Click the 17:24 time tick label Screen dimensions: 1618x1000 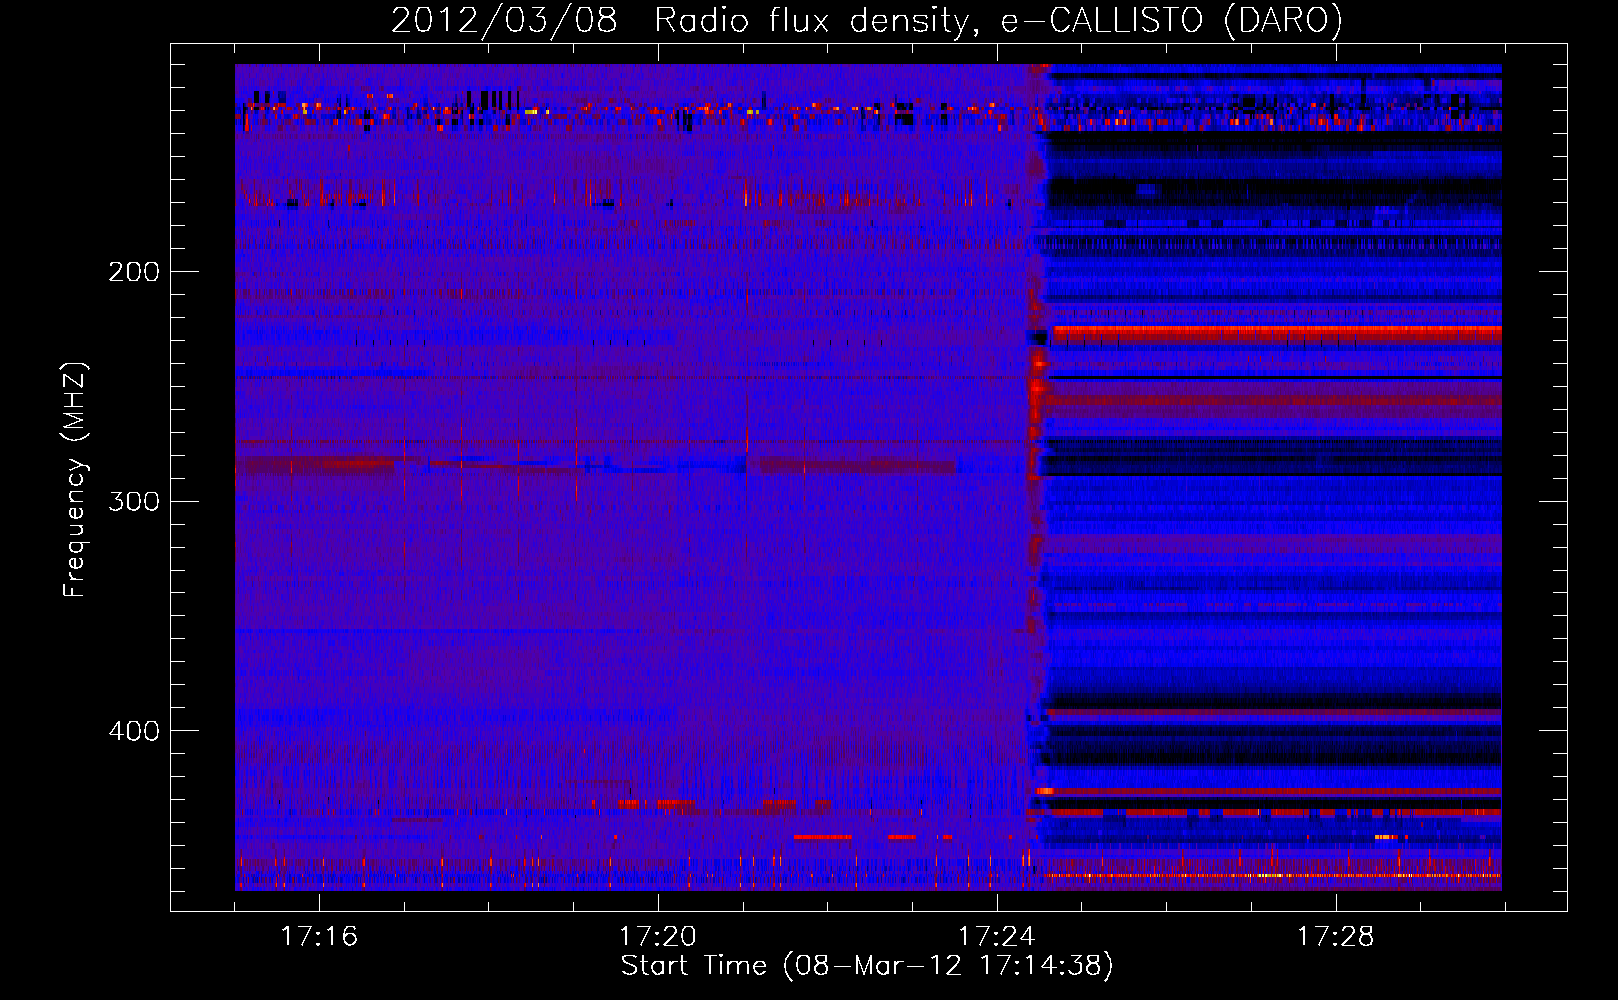pyautogui.click(x=997, y=936)
